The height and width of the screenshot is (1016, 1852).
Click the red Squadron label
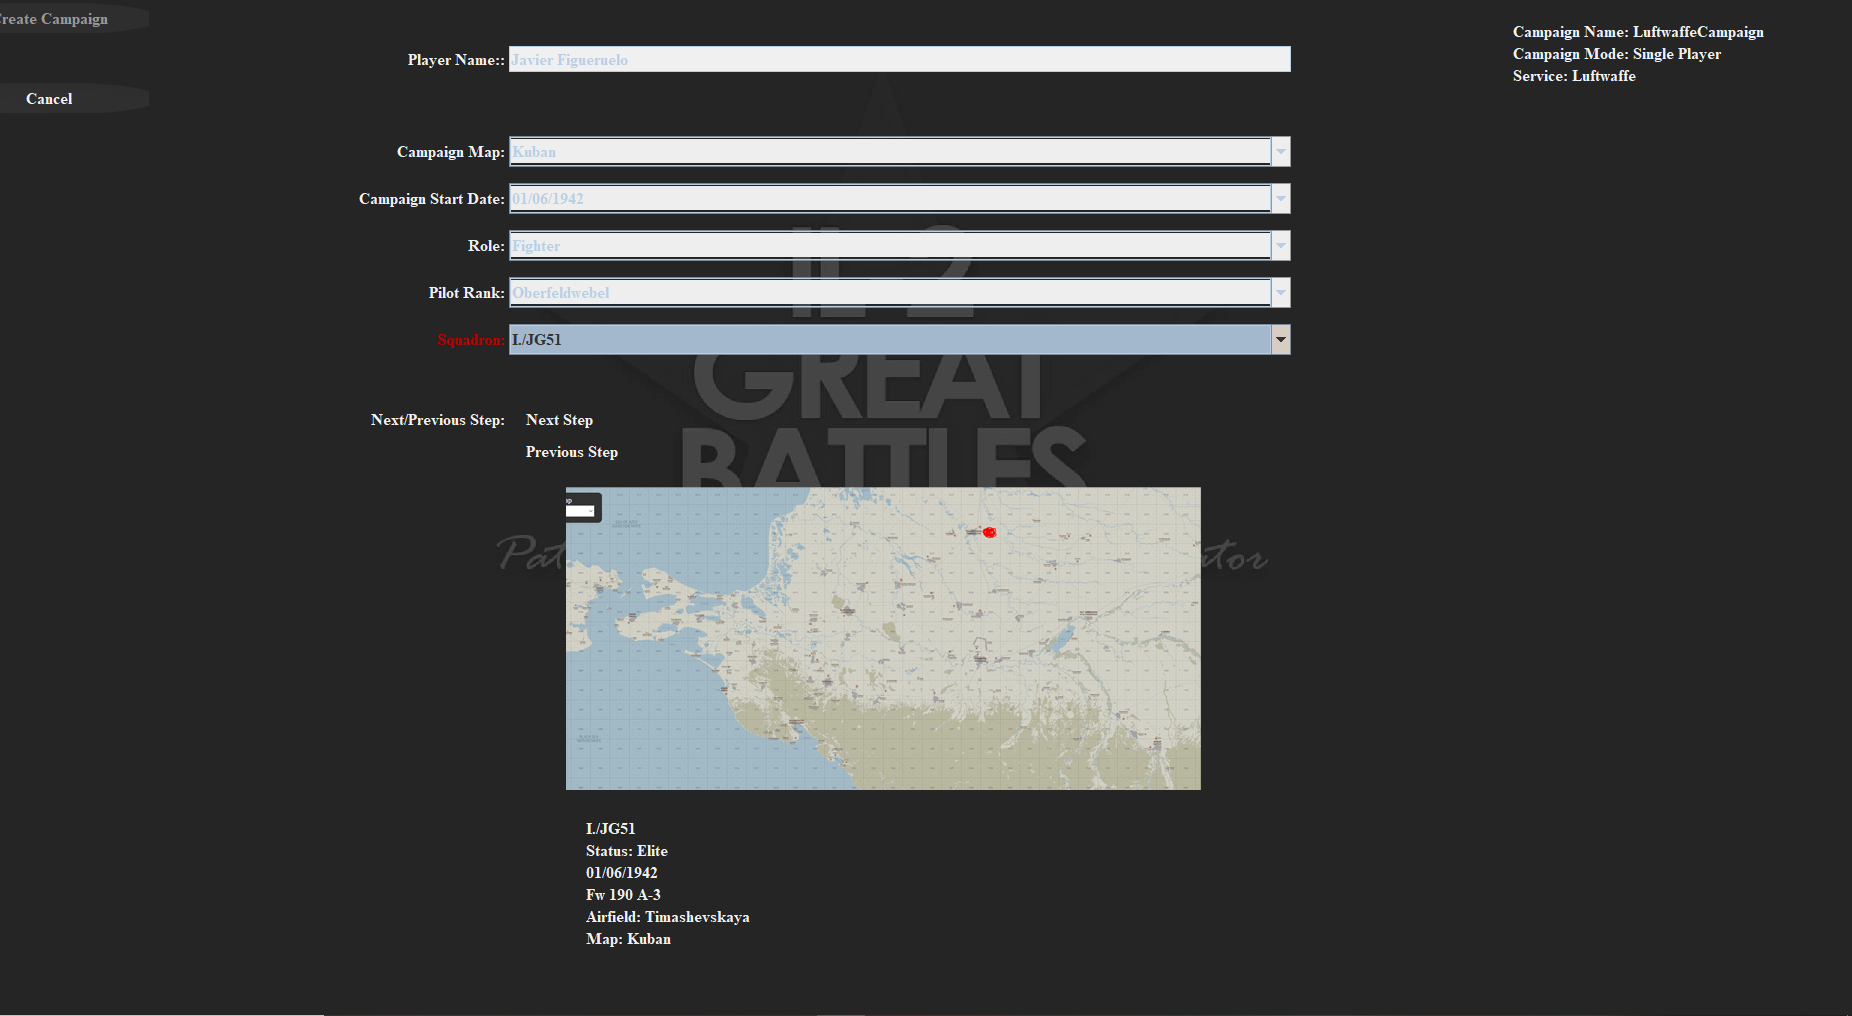(x=470, y=340)
